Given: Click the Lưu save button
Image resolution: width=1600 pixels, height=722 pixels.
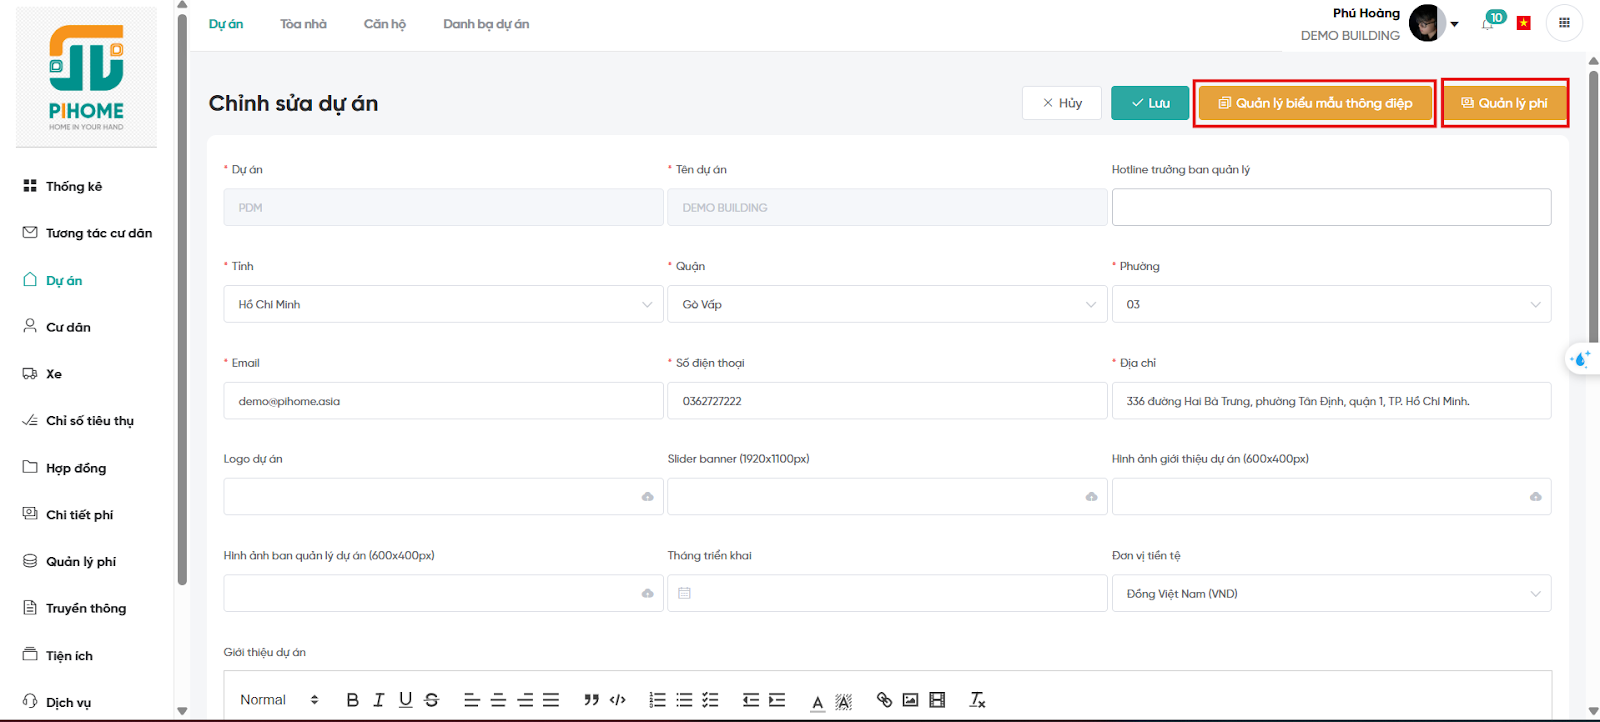Looking at the screenshot, I should [x=1150, y=103].
